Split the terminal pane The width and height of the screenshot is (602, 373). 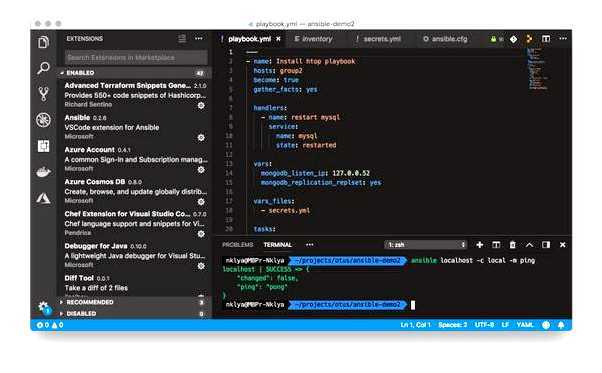point(496,245)
